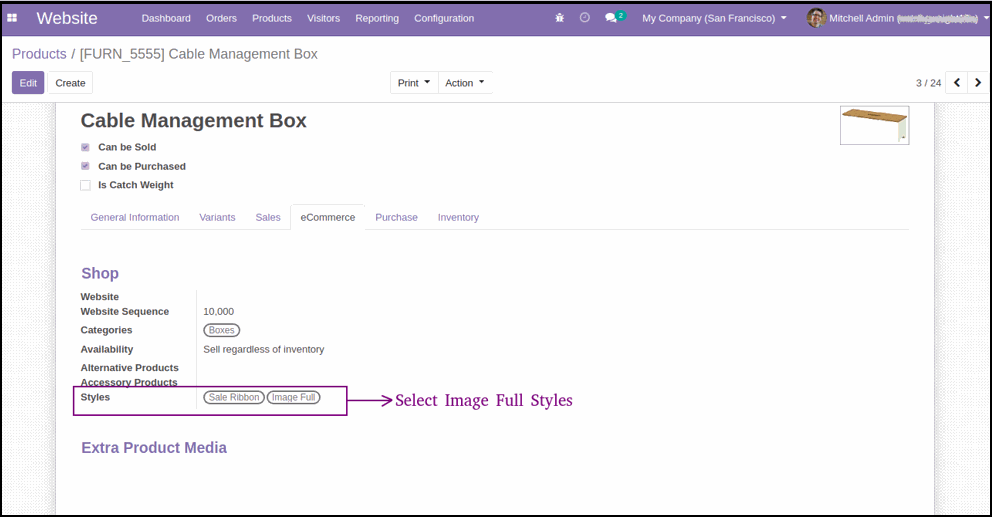Click the Edit button
The width and height of the screenshot is (992, 517).
tap(28, 83)
